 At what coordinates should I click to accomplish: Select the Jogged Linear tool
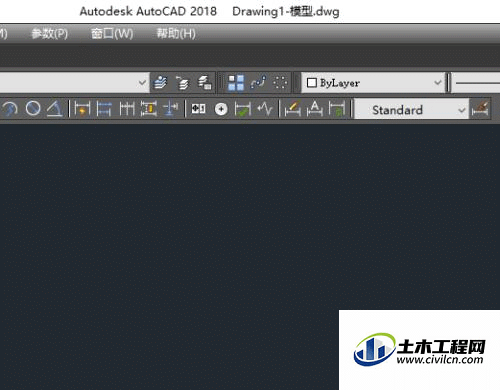(x=265, y=109)
